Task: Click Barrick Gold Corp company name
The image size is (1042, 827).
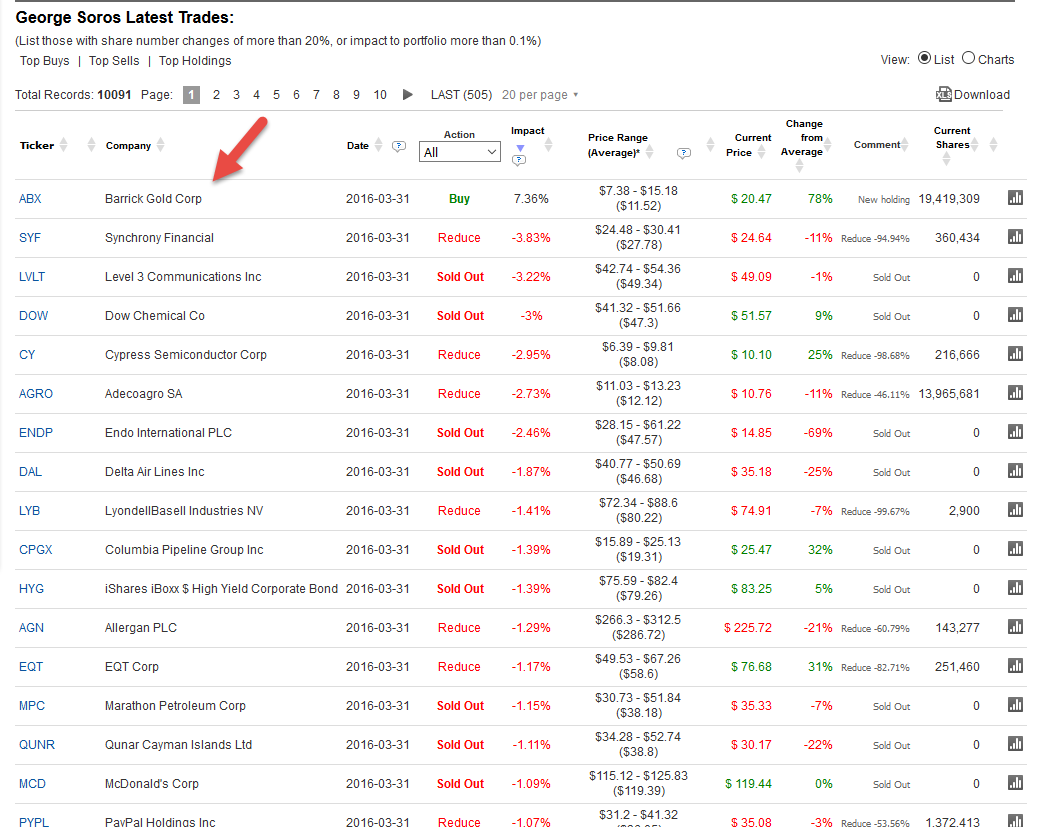Action: [153, 198]
